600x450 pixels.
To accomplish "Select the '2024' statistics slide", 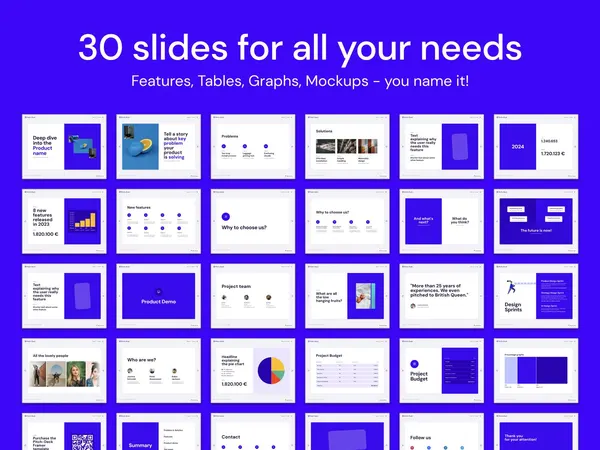I will pos(536,147).
